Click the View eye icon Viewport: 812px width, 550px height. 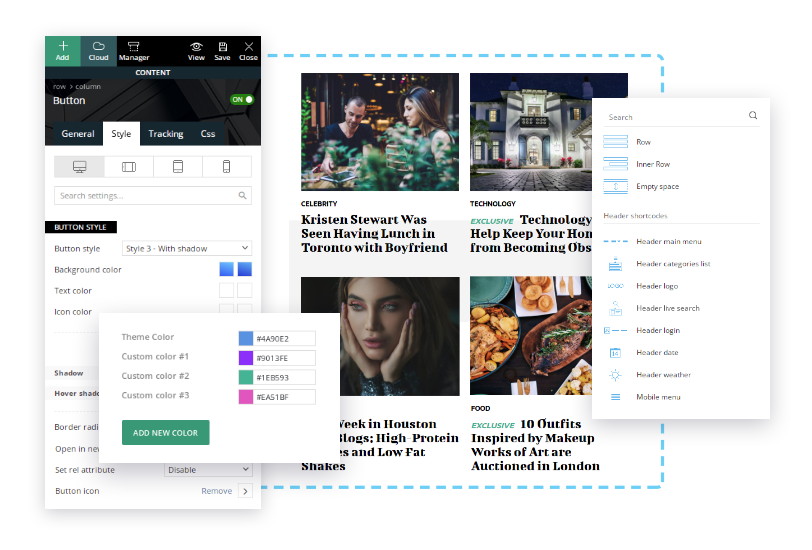click(x=196, y=50)
